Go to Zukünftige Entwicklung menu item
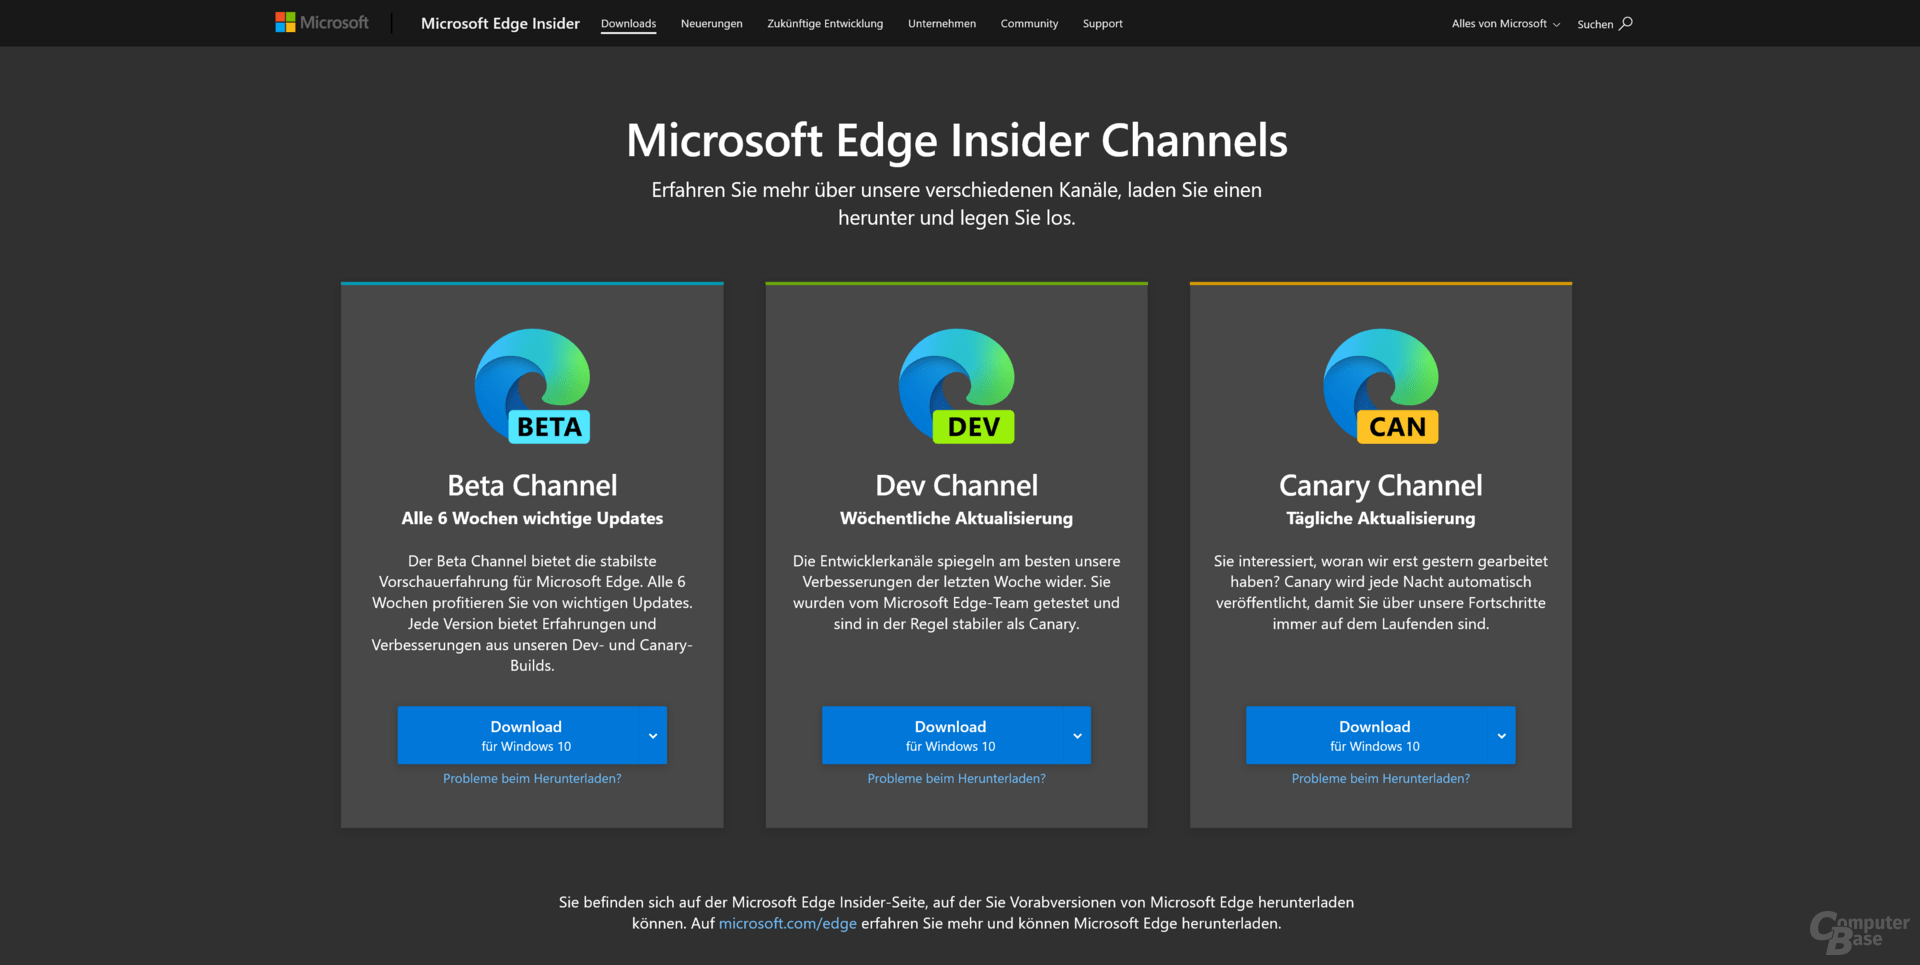 point(825,23)
